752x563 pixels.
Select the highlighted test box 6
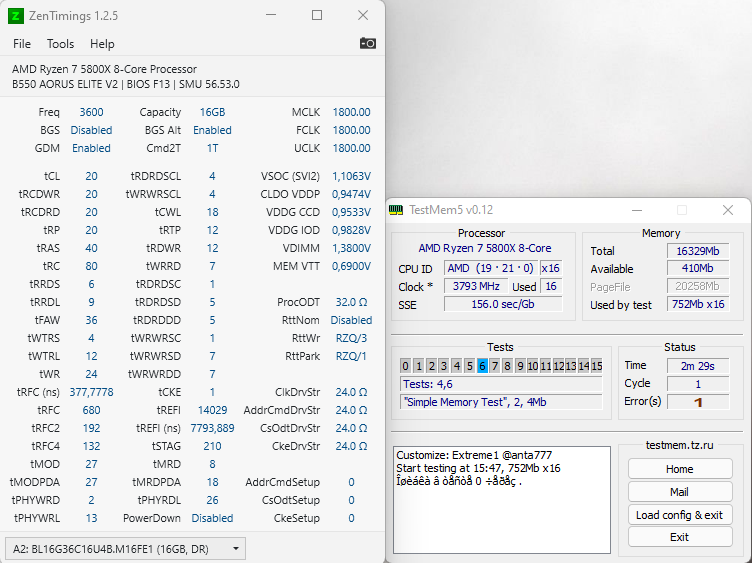[482, 366]
